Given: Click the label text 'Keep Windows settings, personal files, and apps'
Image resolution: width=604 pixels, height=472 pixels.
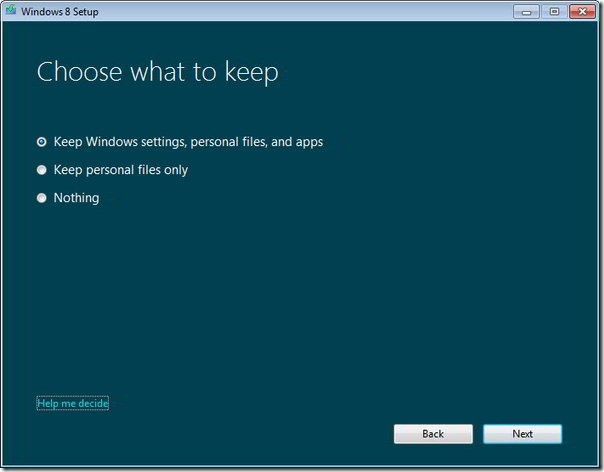Looking at the screenshot, I should pyautogui.click(x=188, y=142).
